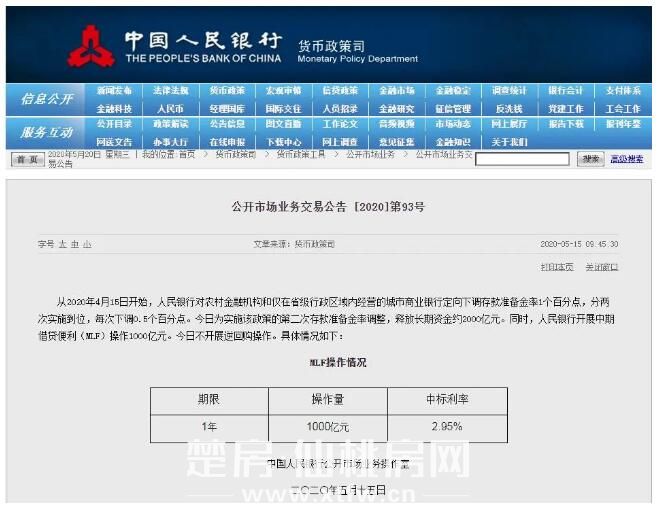Image resolution: width=658 pixels, height=509 pixels.
Task: Go to 党建工作 section
Action: tap(566, 109)
